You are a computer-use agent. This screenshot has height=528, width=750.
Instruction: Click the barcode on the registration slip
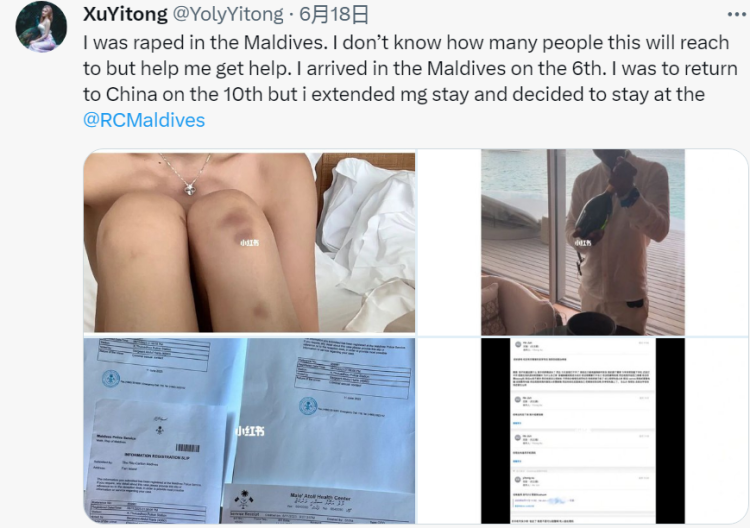point(188,448)
